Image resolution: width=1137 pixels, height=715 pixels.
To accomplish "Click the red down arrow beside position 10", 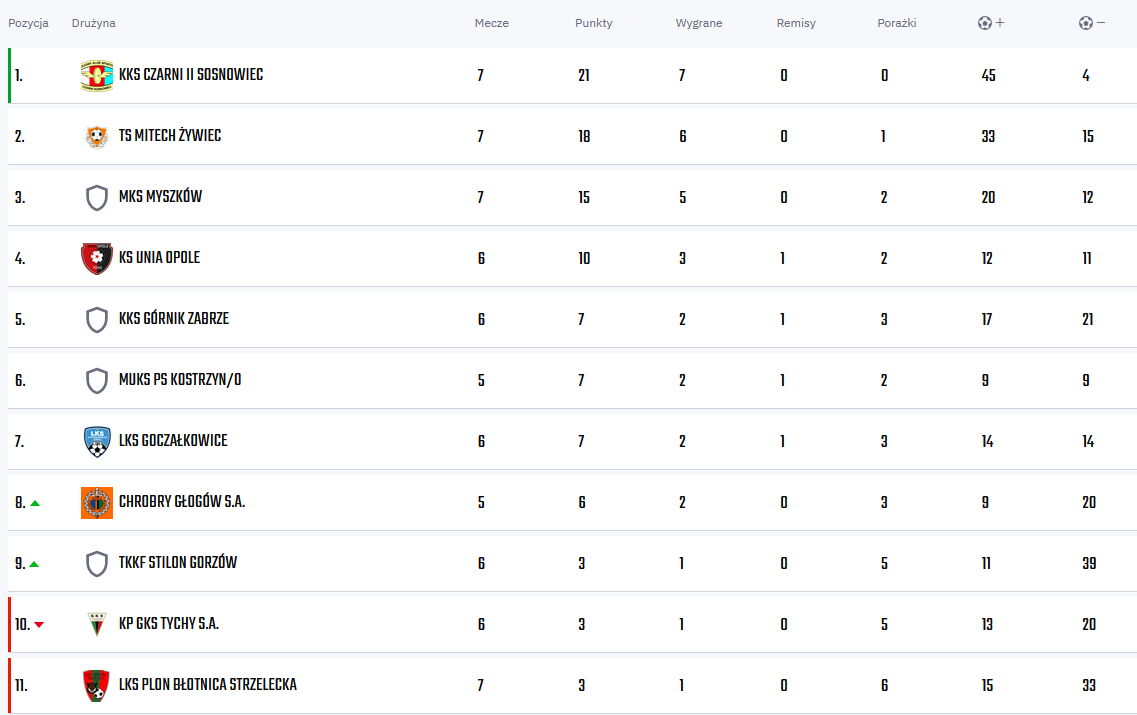I will [x=39, y=625].
